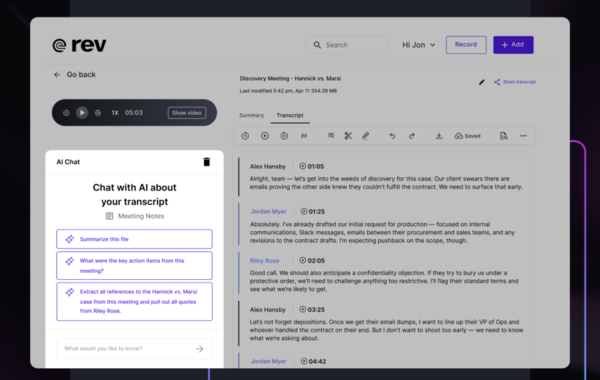Download the transcript
The image size is (600, 380).
[x=439, y=136]
